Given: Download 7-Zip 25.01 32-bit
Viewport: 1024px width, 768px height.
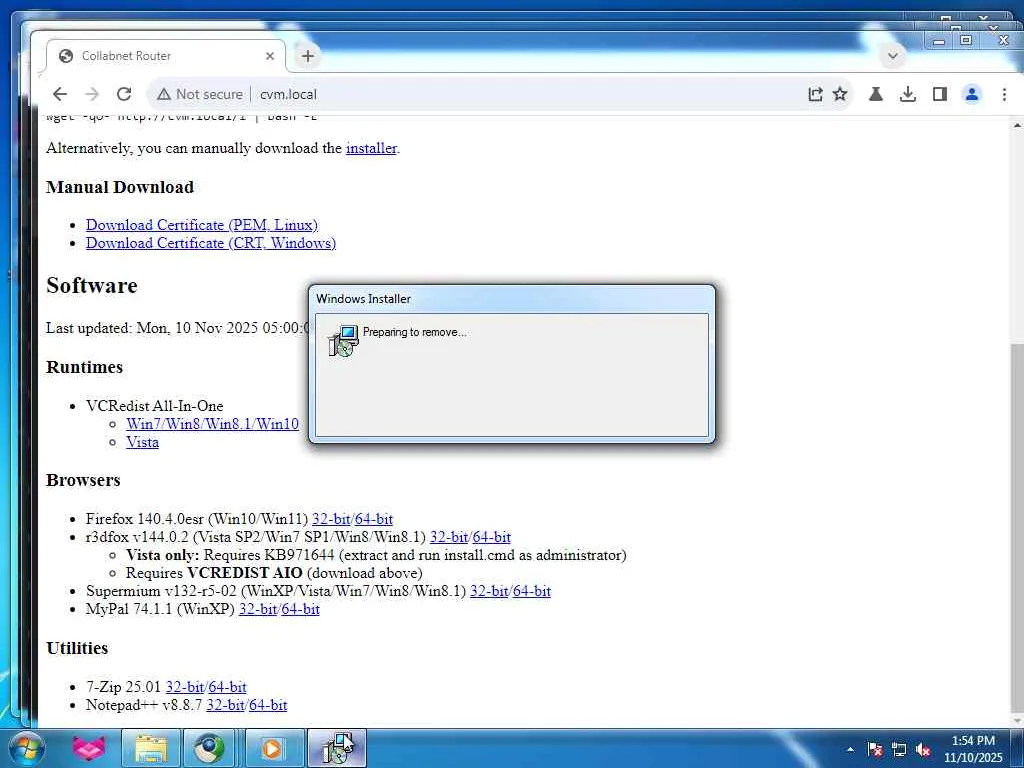Looking at the screenshot, I should [x=185, y=687].
